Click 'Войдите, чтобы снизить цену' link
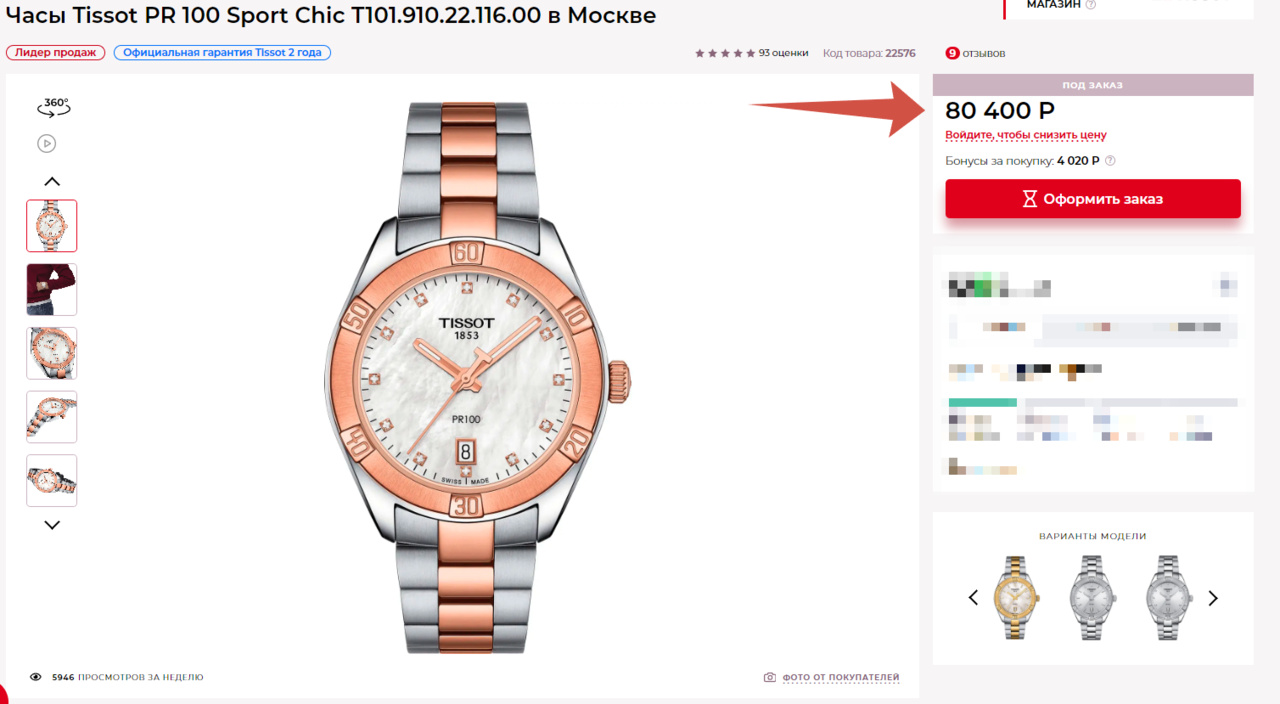The height and width of the screenshot is (704, 1280). 1026,135
